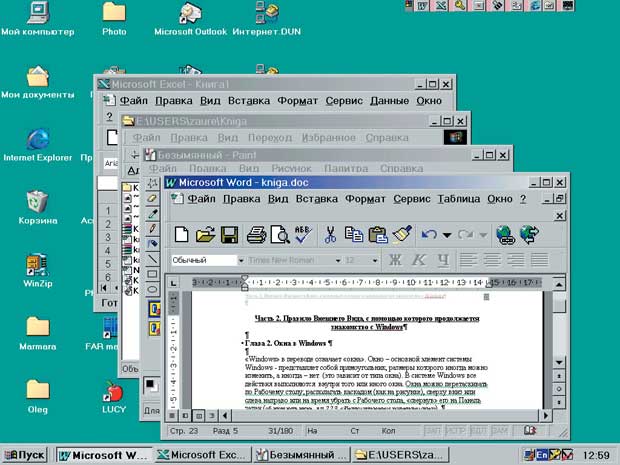Toggle italic with the К button

[x=419, y=260]
